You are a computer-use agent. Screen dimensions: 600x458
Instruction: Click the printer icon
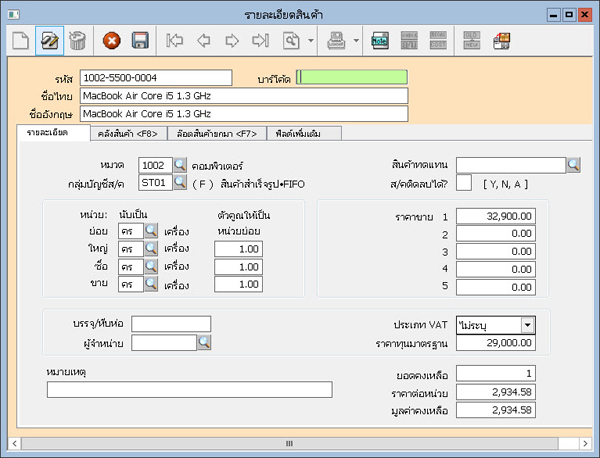[336, 41]
